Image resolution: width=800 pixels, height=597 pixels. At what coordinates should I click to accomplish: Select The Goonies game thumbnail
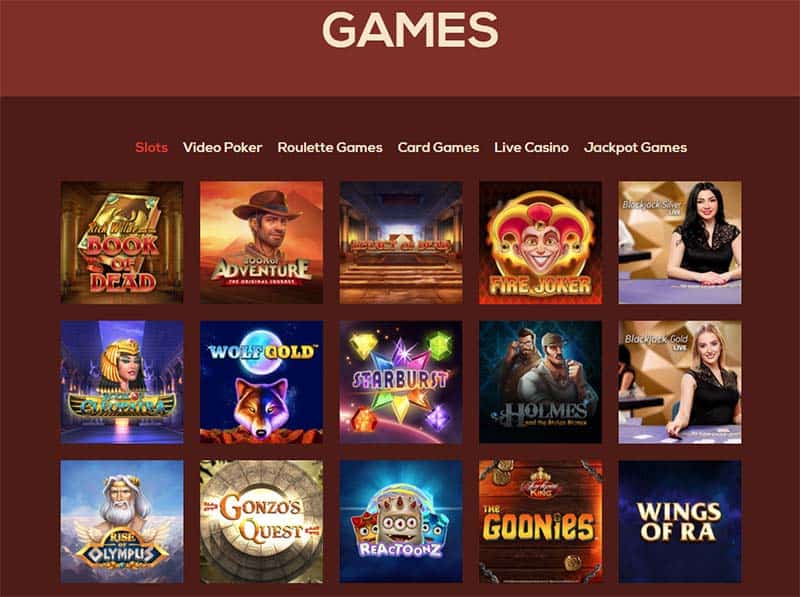click(540, 521)
